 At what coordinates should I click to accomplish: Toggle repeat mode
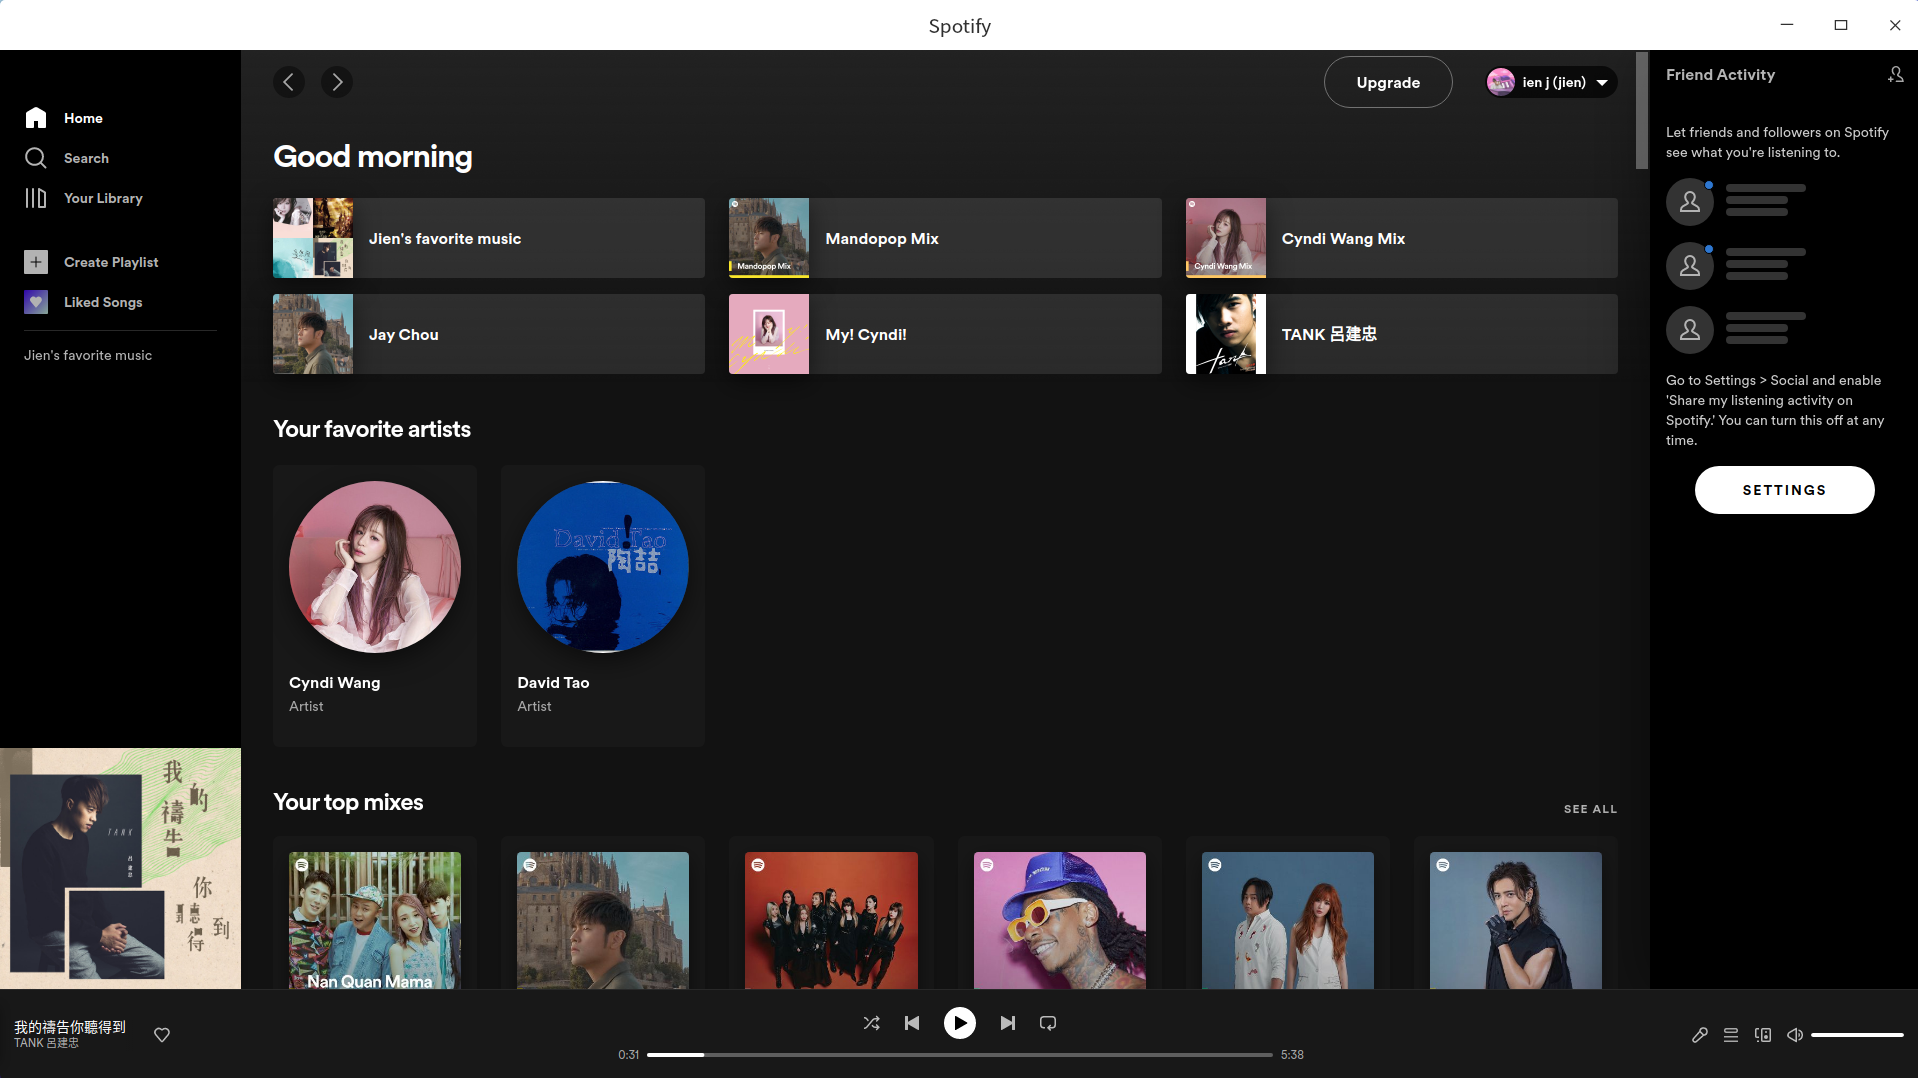tap(1048, 1023)
